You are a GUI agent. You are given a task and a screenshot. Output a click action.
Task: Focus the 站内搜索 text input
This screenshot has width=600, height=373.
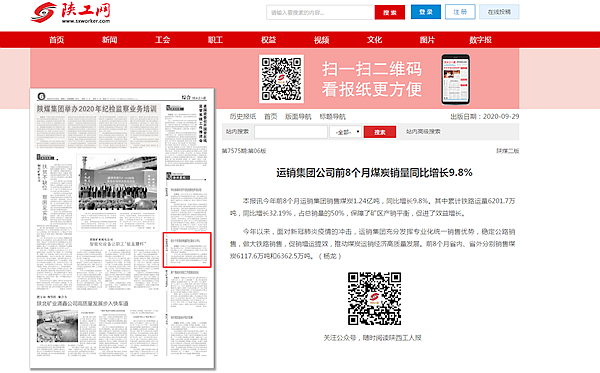(291, 132)
